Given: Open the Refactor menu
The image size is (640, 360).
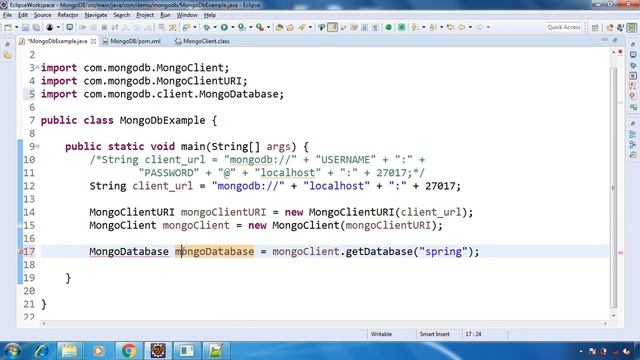Looking at the screenshot, I should 68,15.
